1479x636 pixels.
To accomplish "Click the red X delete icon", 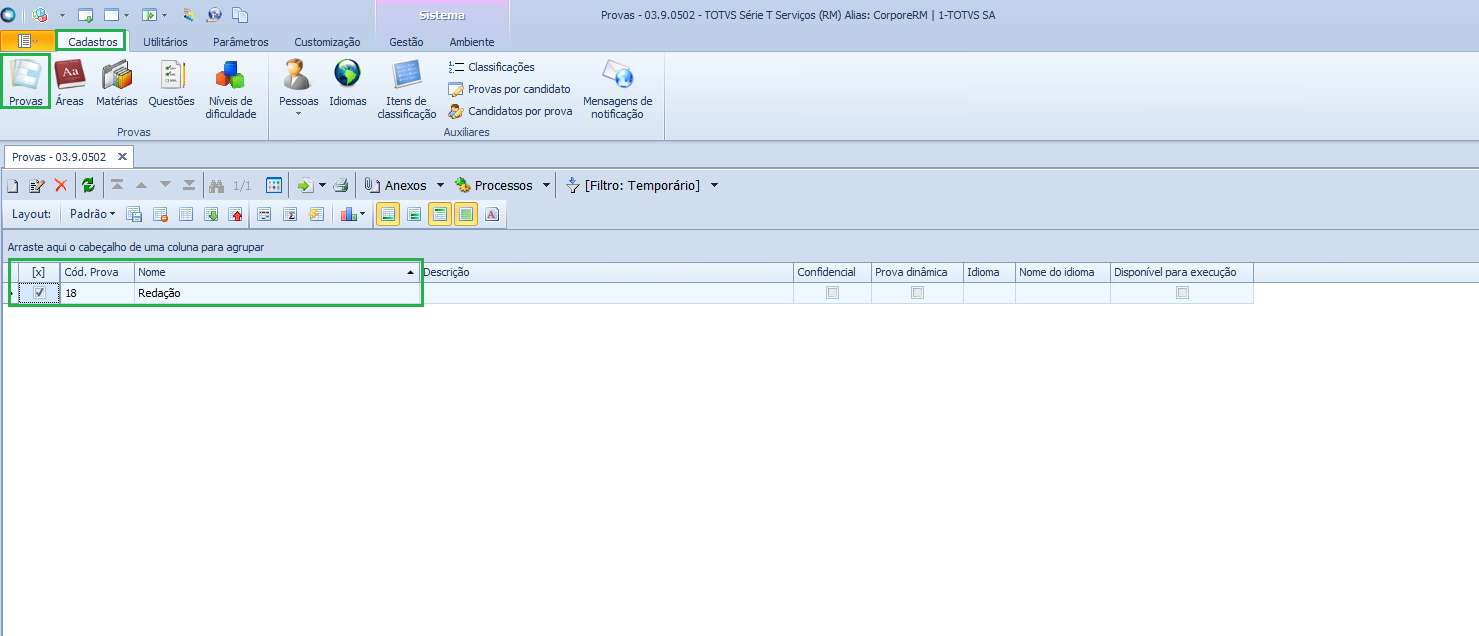I will [61, 185].
